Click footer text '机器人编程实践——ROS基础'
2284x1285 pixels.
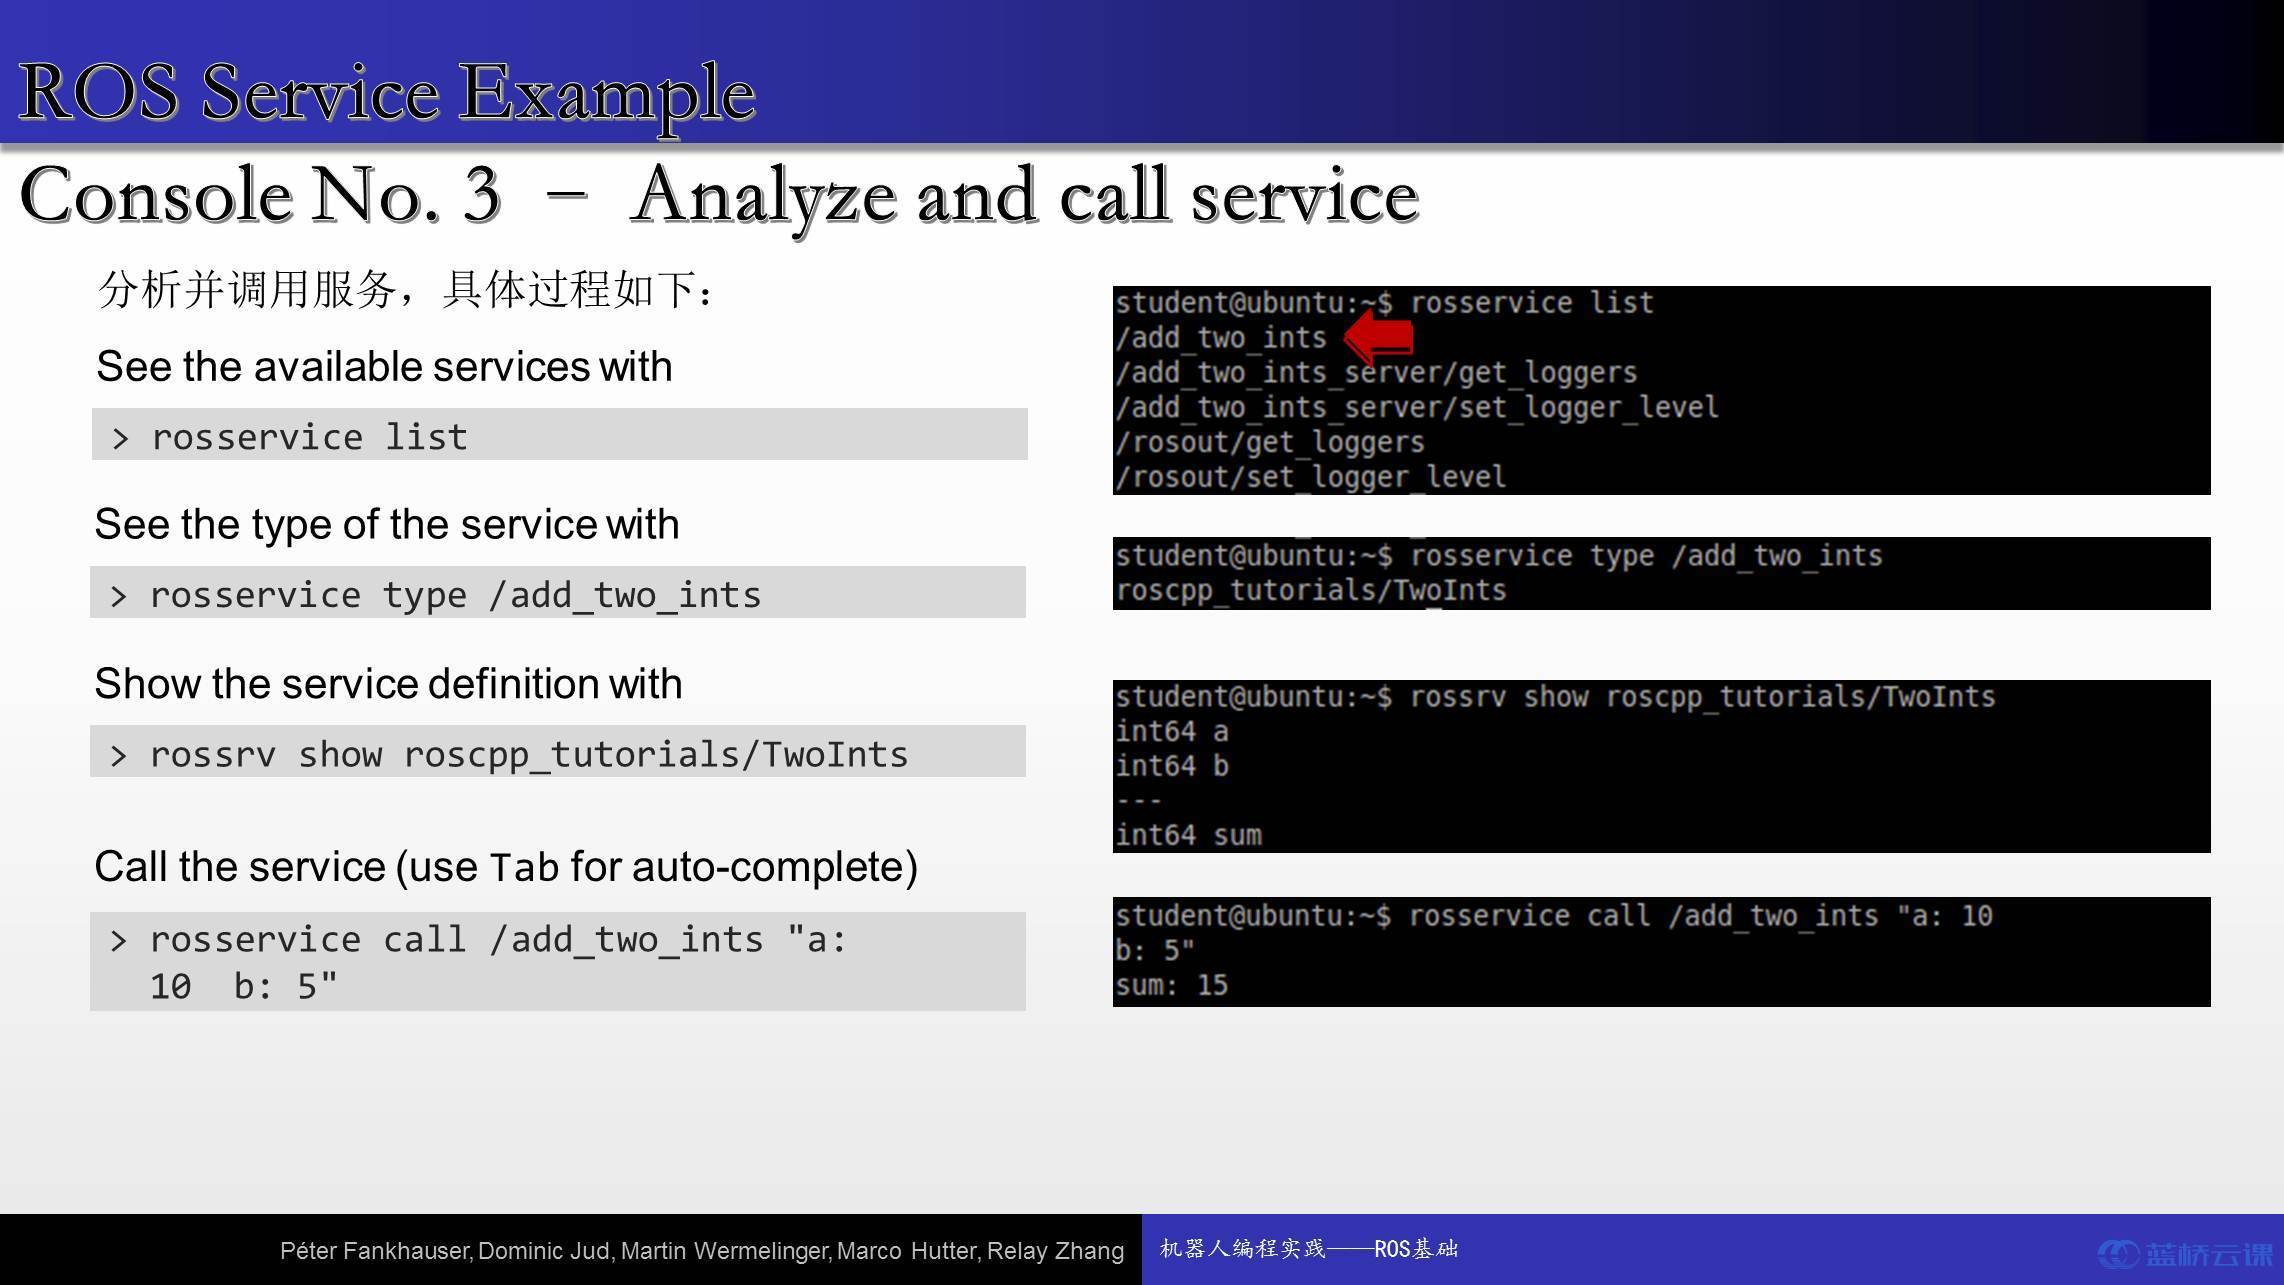tap(1309, 1249)
